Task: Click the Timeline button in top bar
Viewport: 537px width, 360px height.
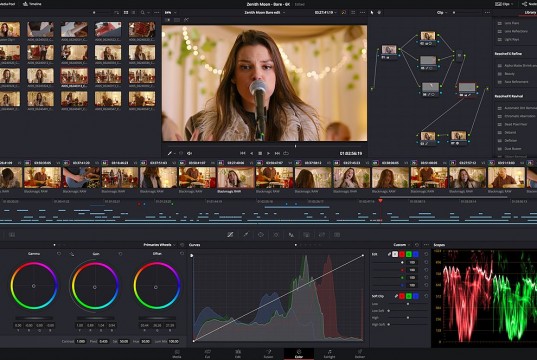Action: click(32, 4)
